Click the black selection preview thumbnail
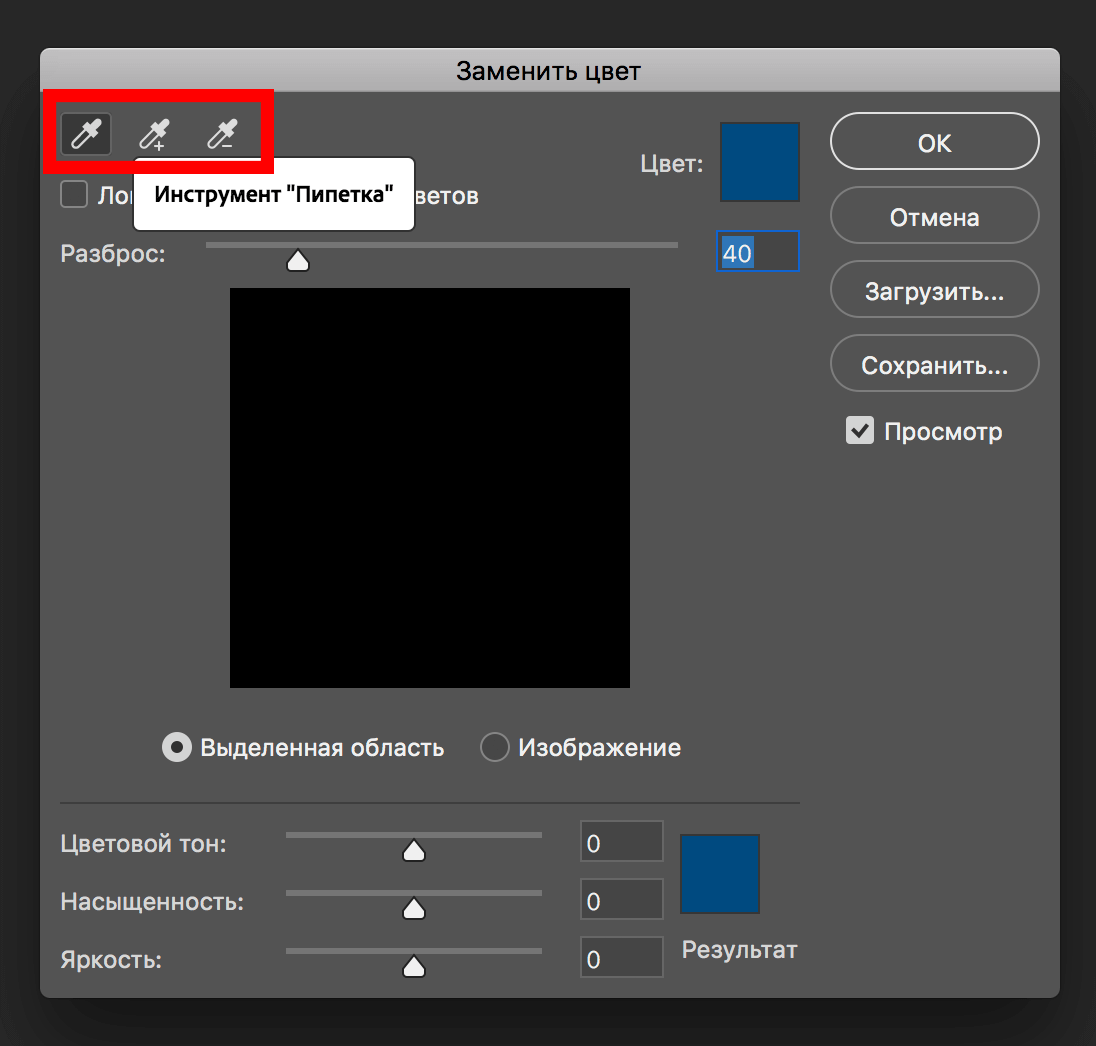 click(430, 488)
